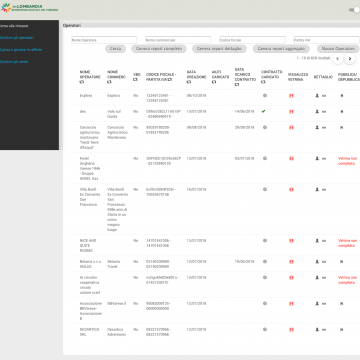Click Genera report dettaglio button
This screenshot has width=360, height=360.
coord(219,49)
